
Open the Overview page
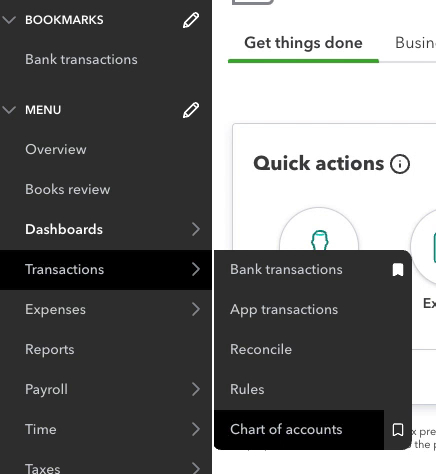[56, 149]
